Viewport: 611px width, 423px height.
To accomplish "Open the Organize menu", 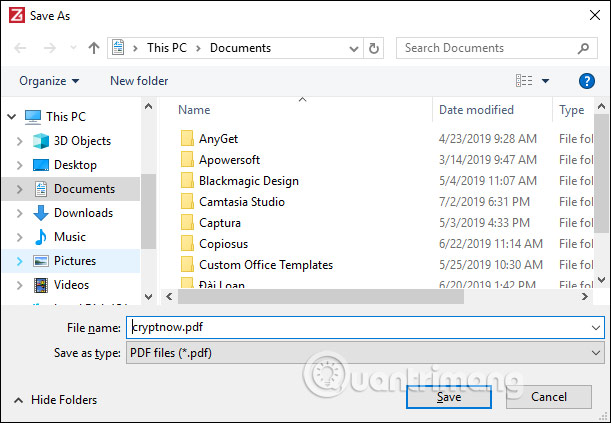I will pos(48,81).
